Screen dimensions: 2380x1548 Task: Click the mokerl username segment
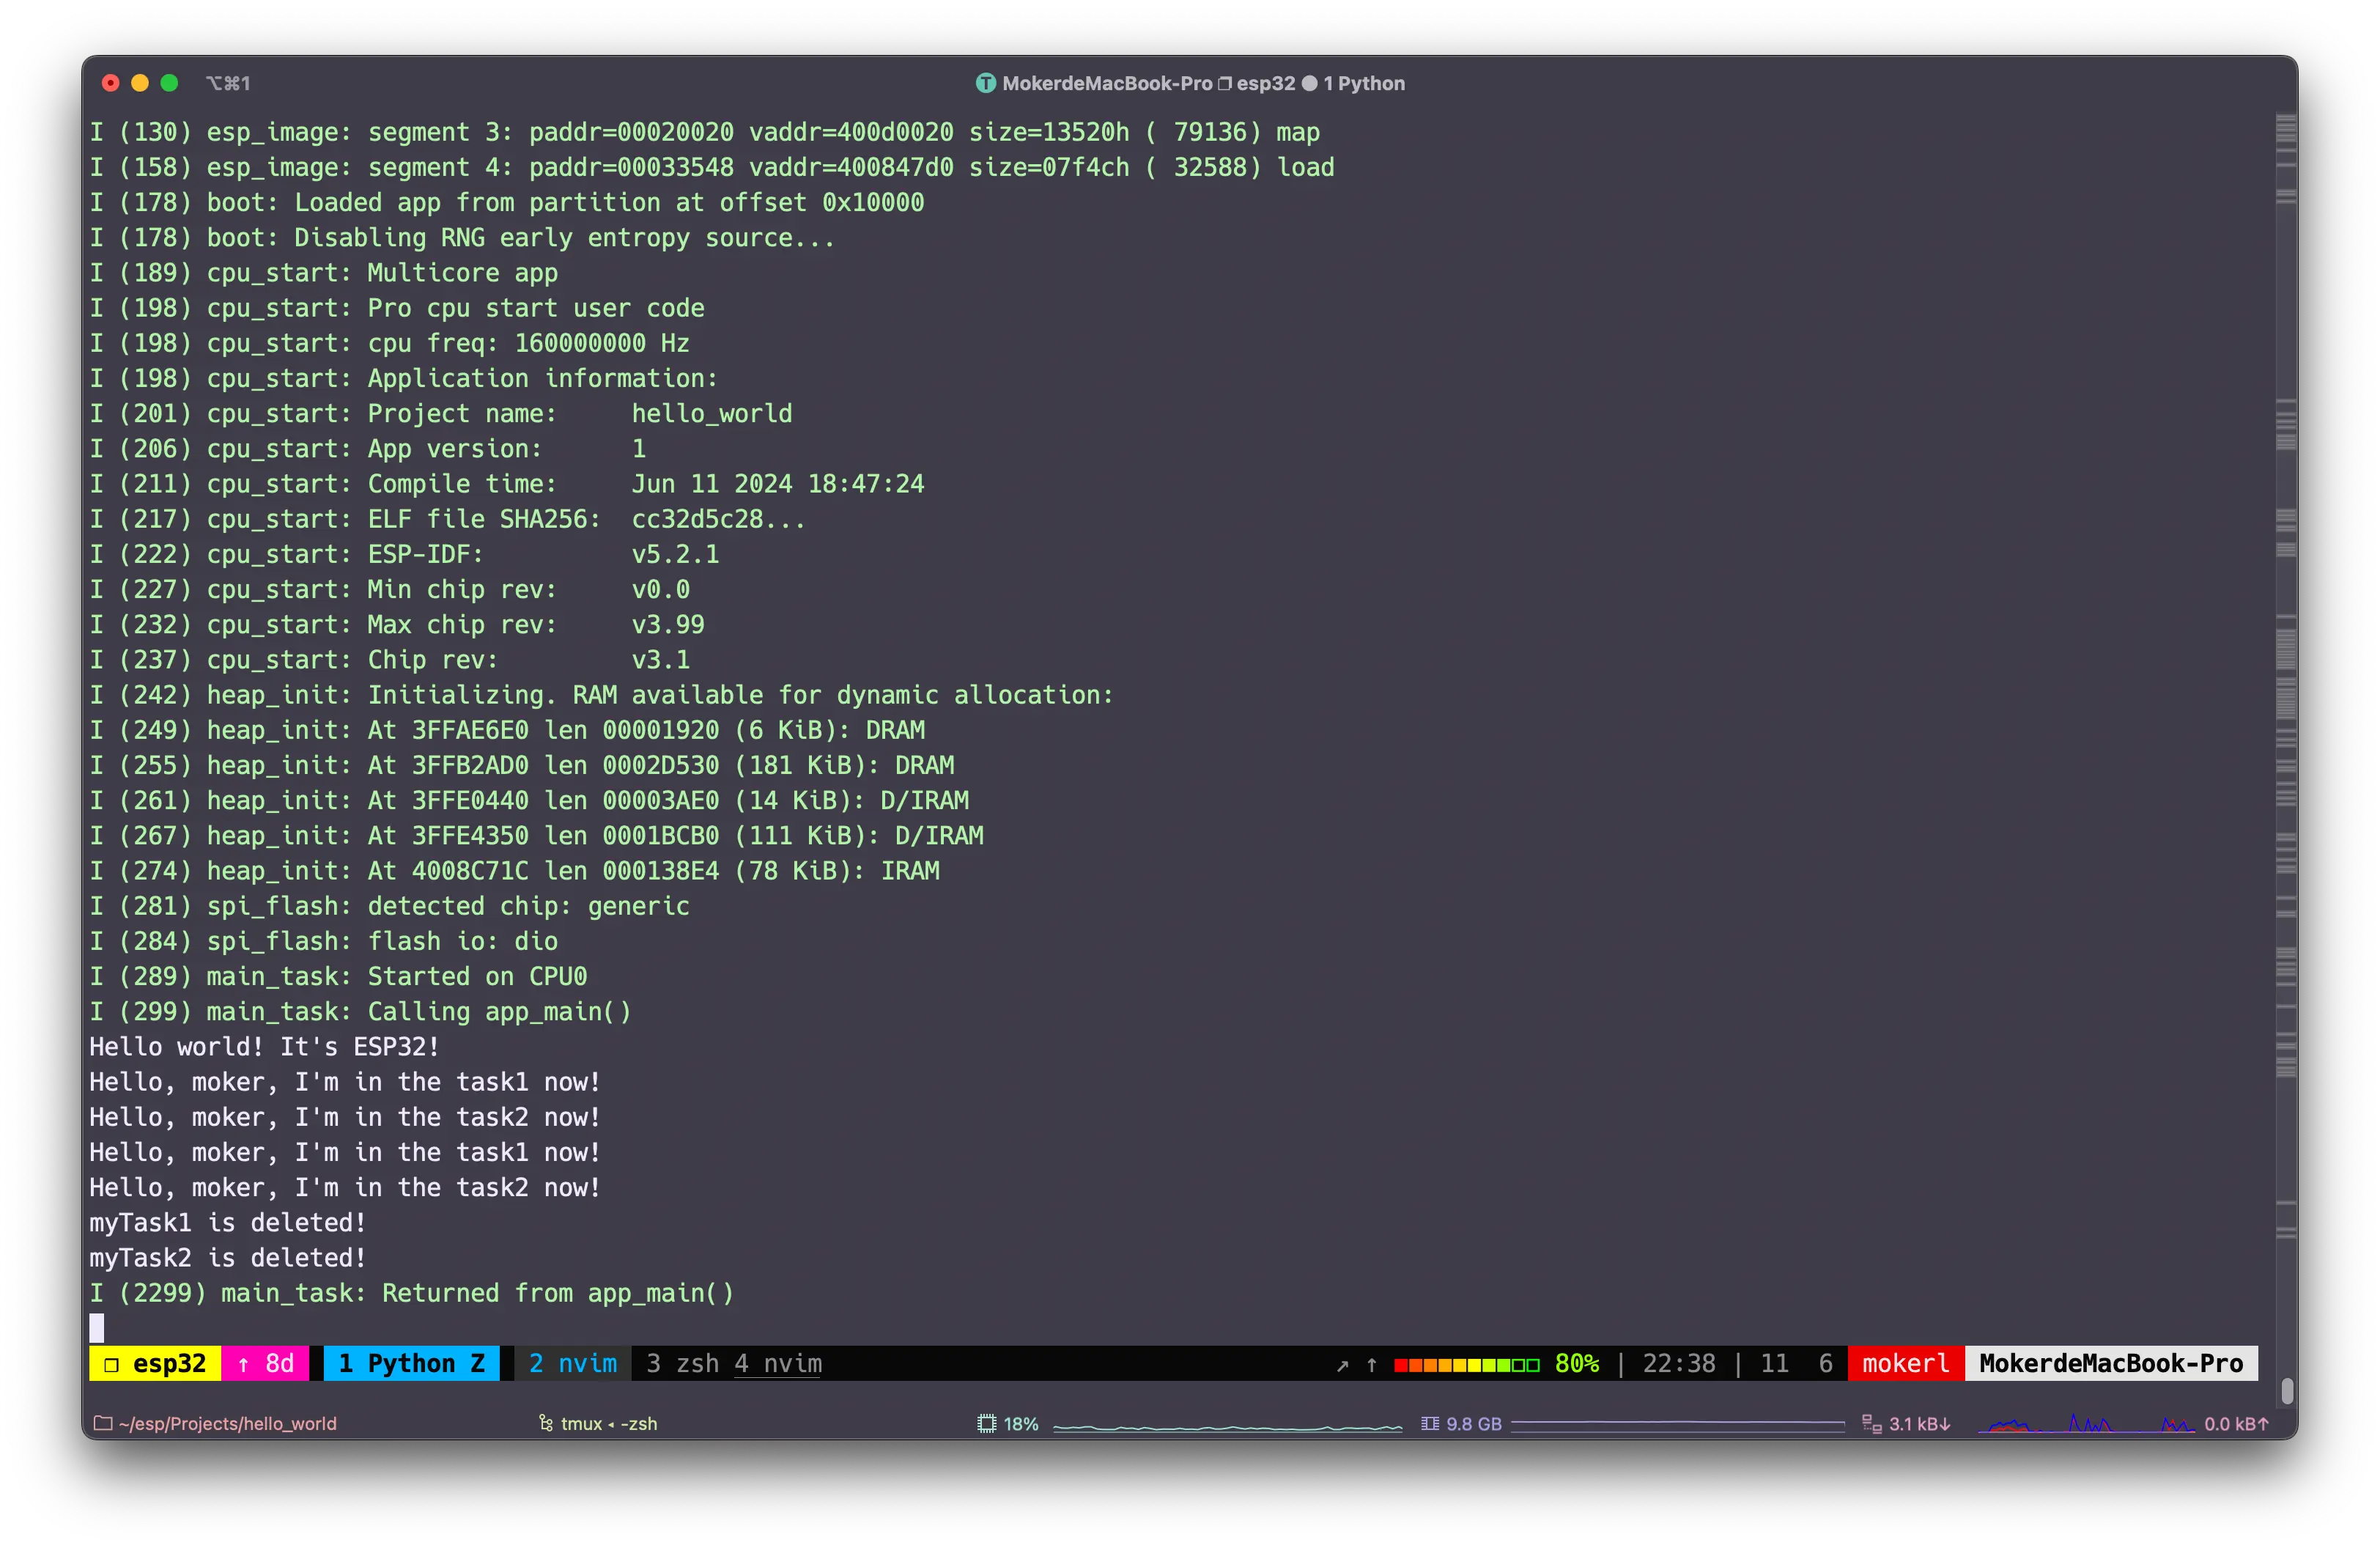[x=1906, y=1364]
